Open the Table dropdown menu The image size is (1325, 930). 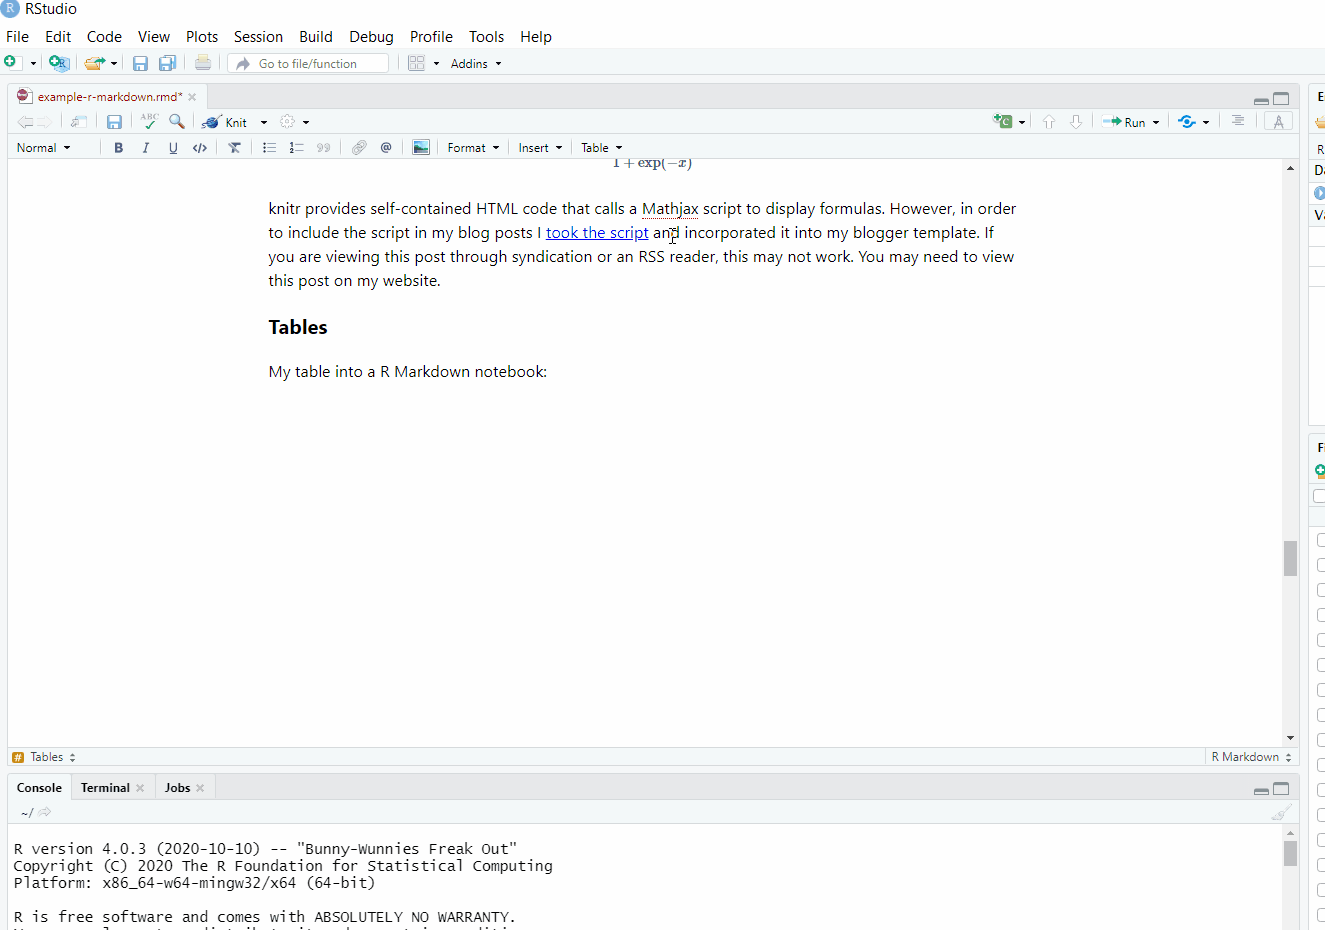pyautogui.click(x=602, y=147)
